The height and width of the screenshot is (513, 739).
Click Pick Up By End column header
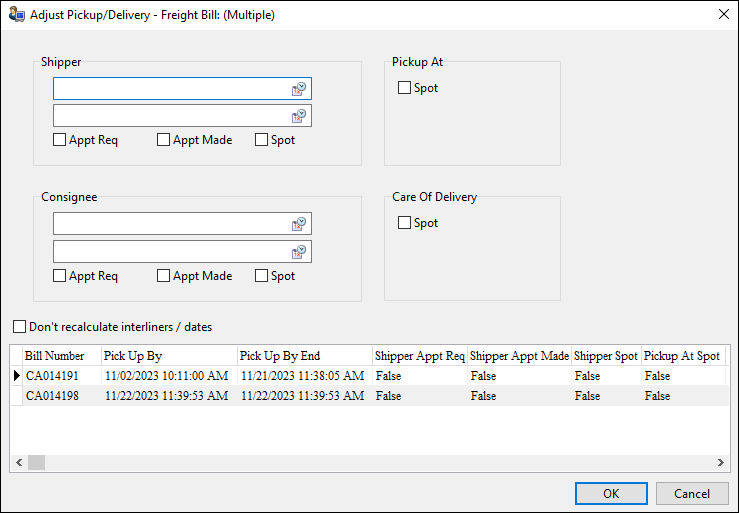click(303, 356)
